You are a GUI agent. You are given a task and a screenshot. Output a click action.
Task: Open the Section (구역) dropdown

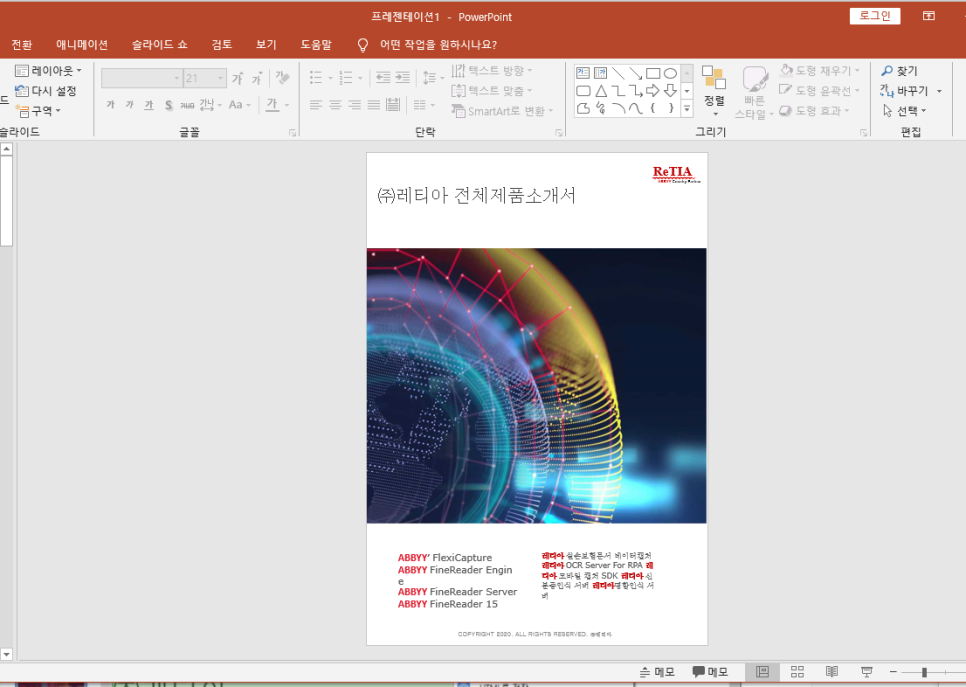click(x=38, y=111)
